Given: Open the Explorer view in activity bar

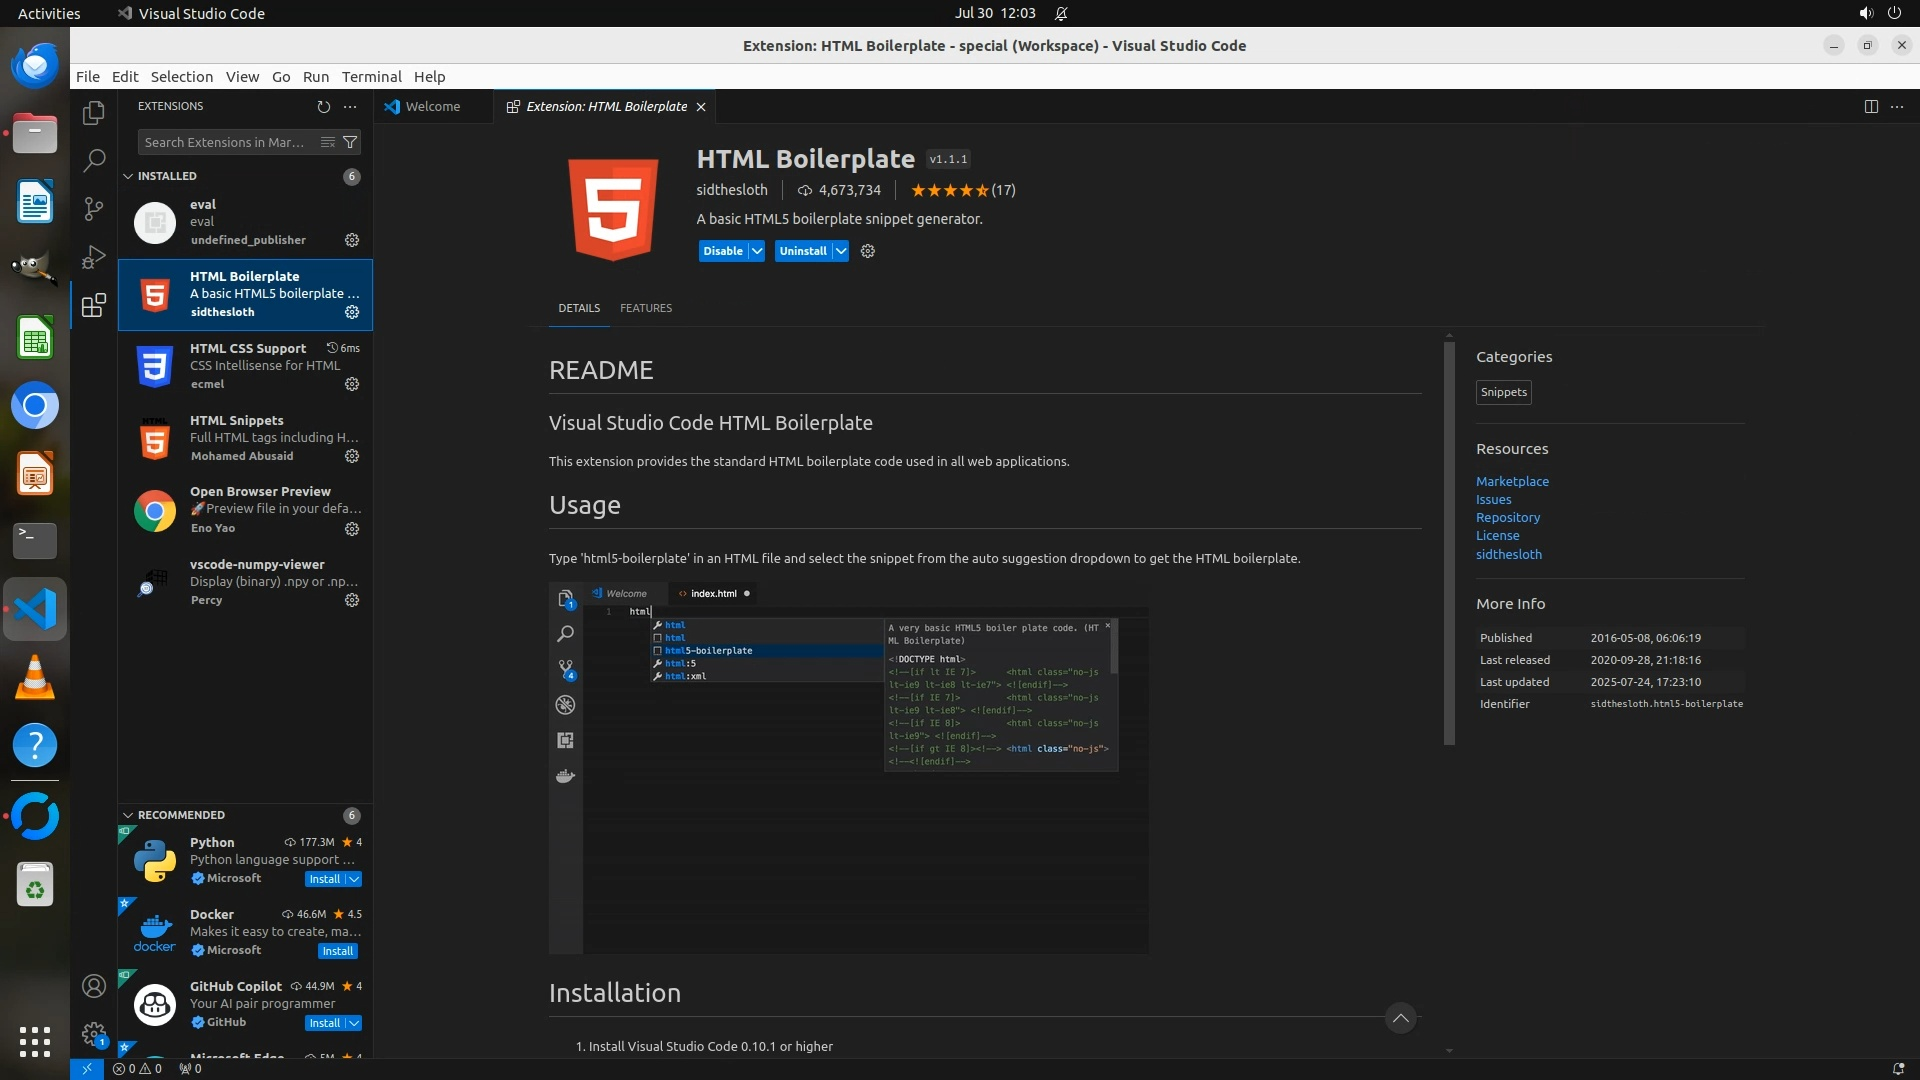Looking at the screenshot, I should click(x=93, y=113).
